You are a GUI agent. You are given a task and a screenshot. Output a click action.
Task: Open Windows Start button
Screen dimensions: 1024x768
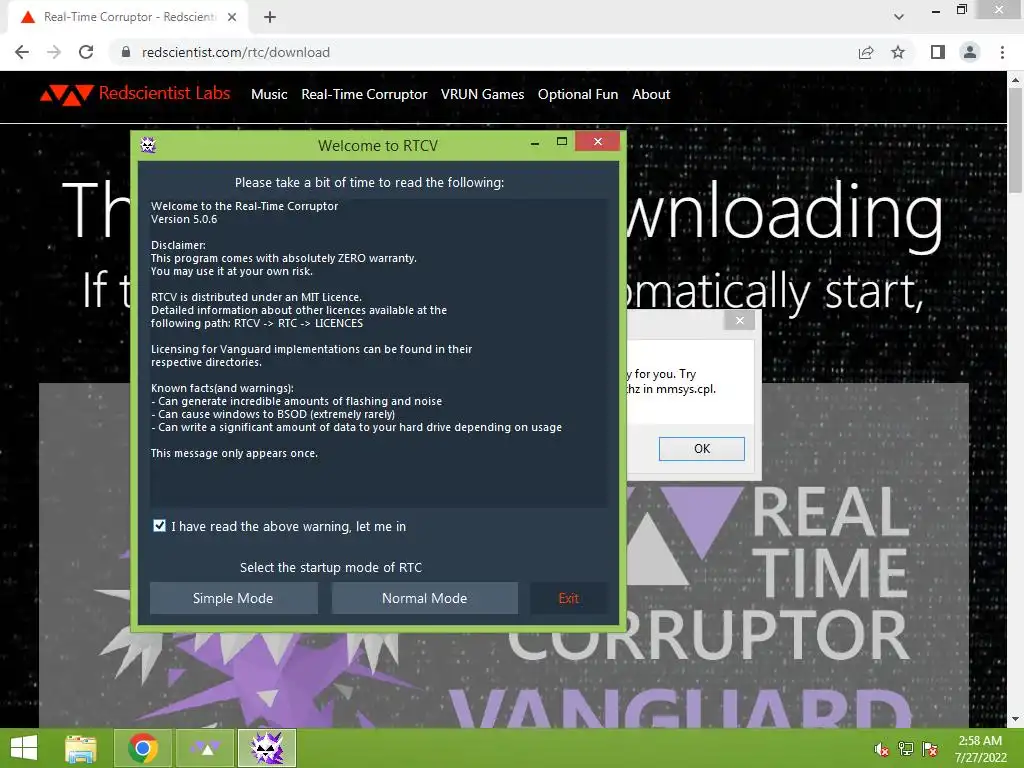(x=24, y=748)
